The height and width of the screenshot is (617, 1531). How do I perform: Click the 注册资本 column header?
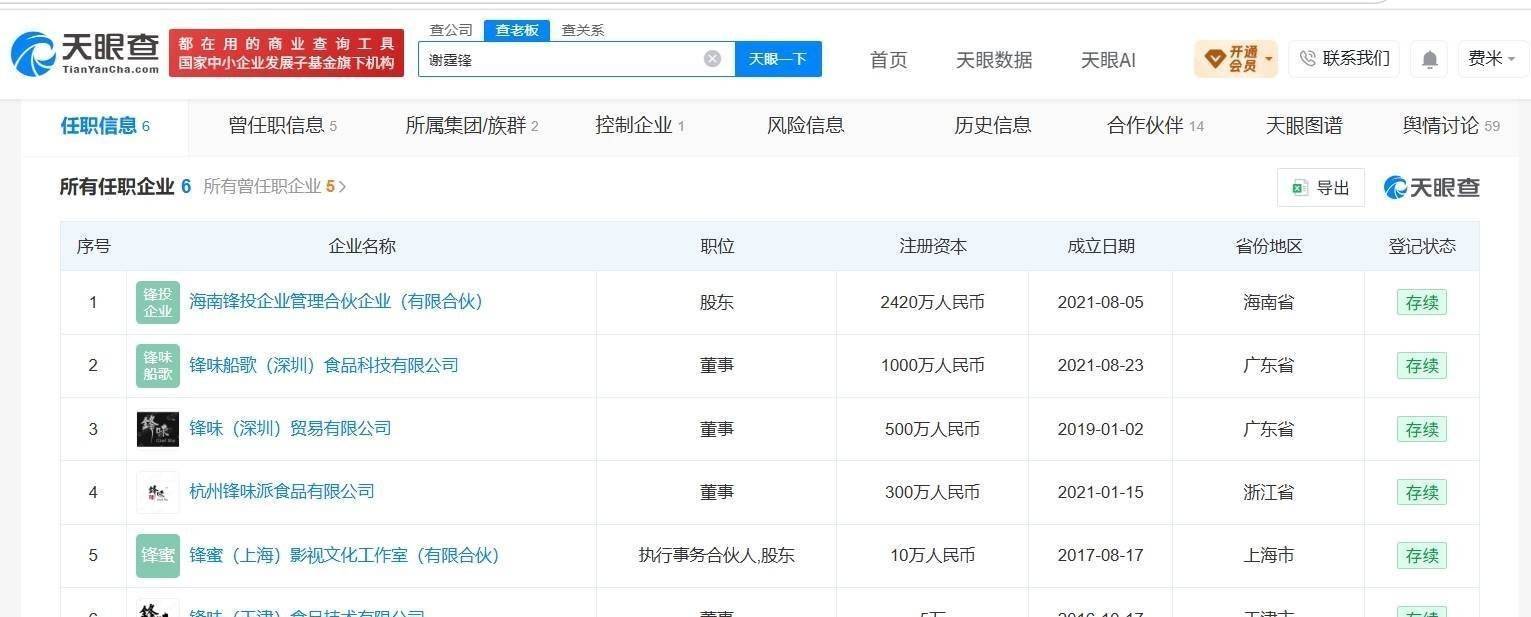[933, 246]
